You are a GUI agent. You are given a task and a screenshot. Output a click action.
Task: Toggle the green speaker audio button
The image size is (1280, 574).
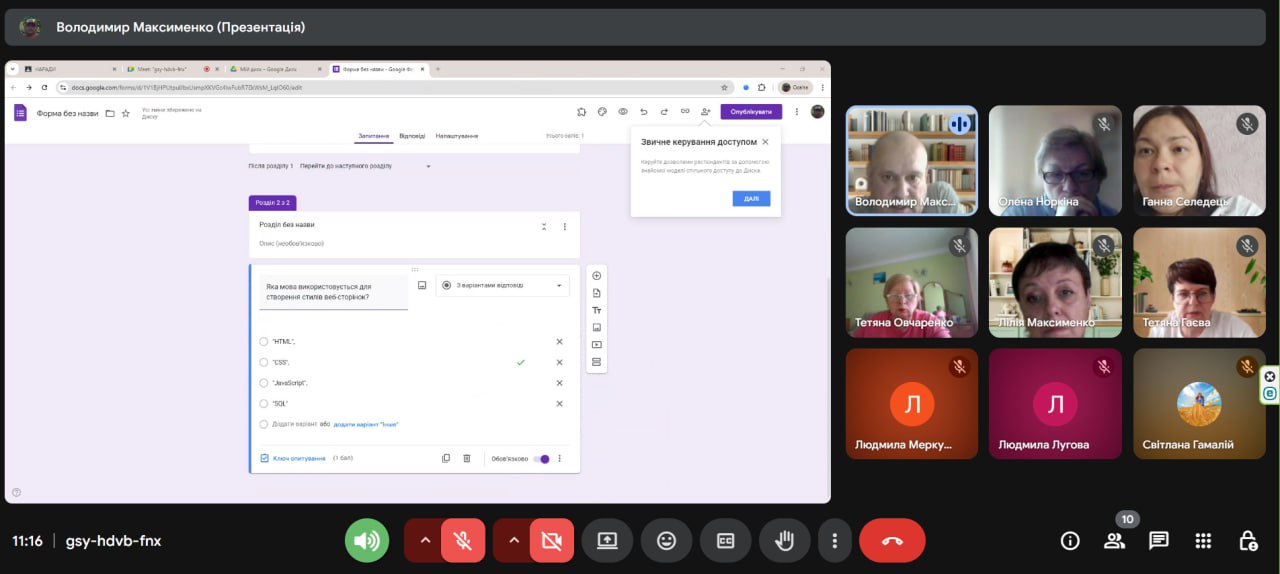click(x=367, y=541)
